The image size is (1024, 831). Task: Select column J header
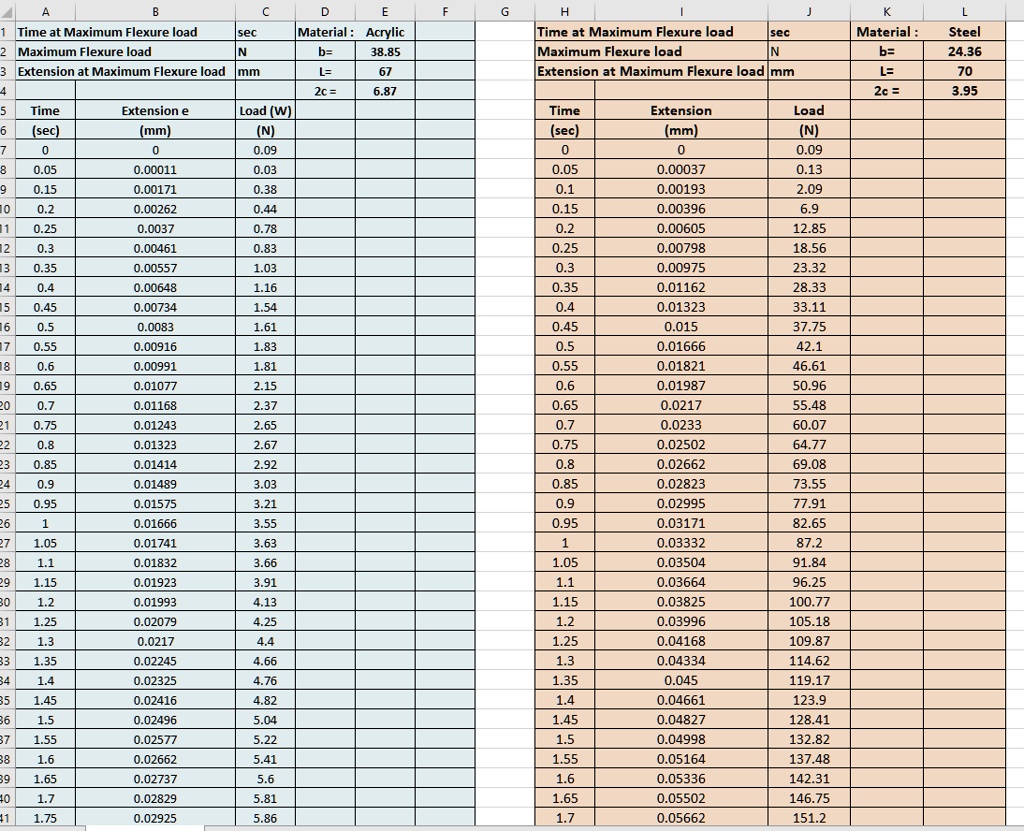click(x=808, y=11)
